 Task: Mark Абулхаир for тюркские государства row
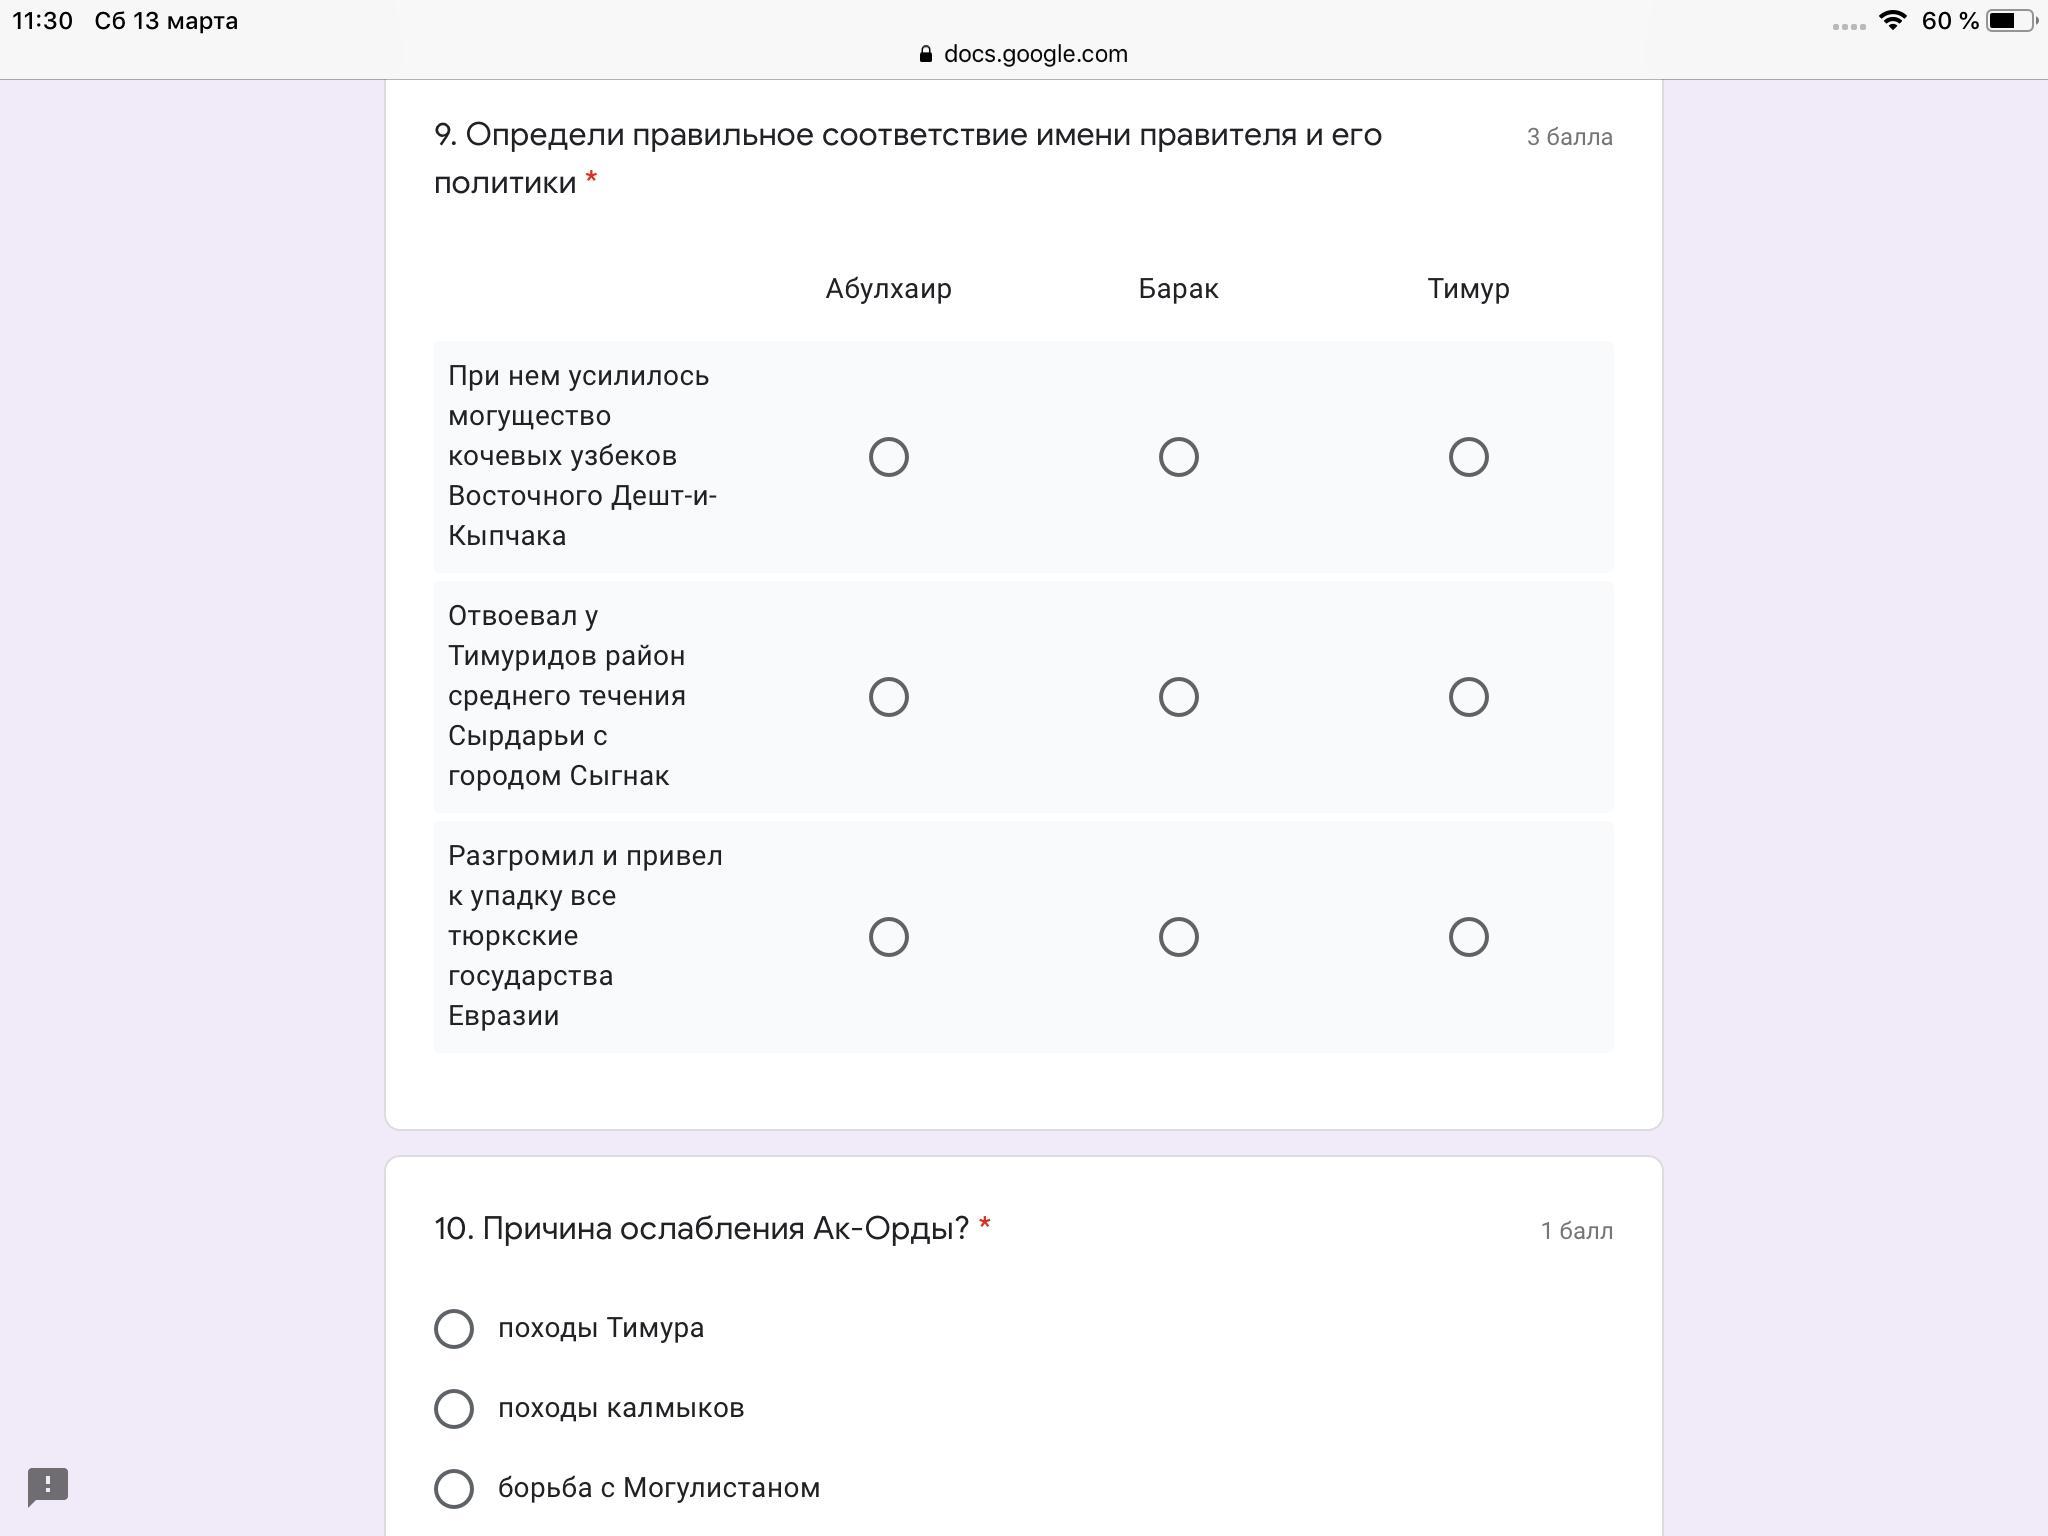pyautogui.click(x=888, y=937)
